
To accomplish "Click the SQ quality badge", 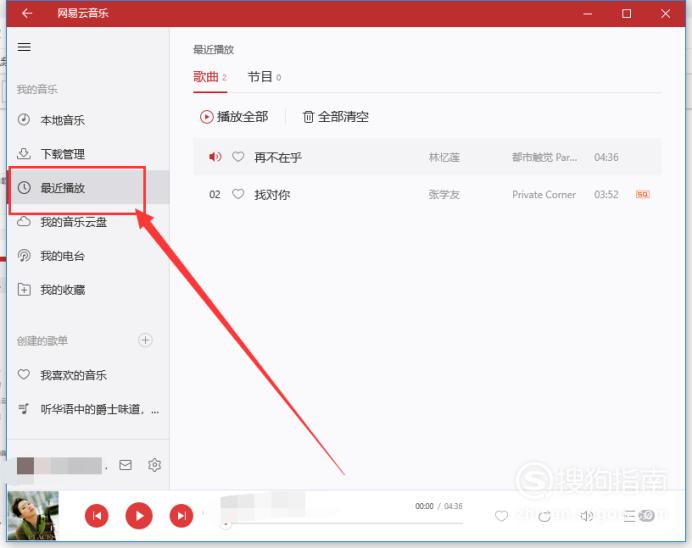I will tap(643, 195).
